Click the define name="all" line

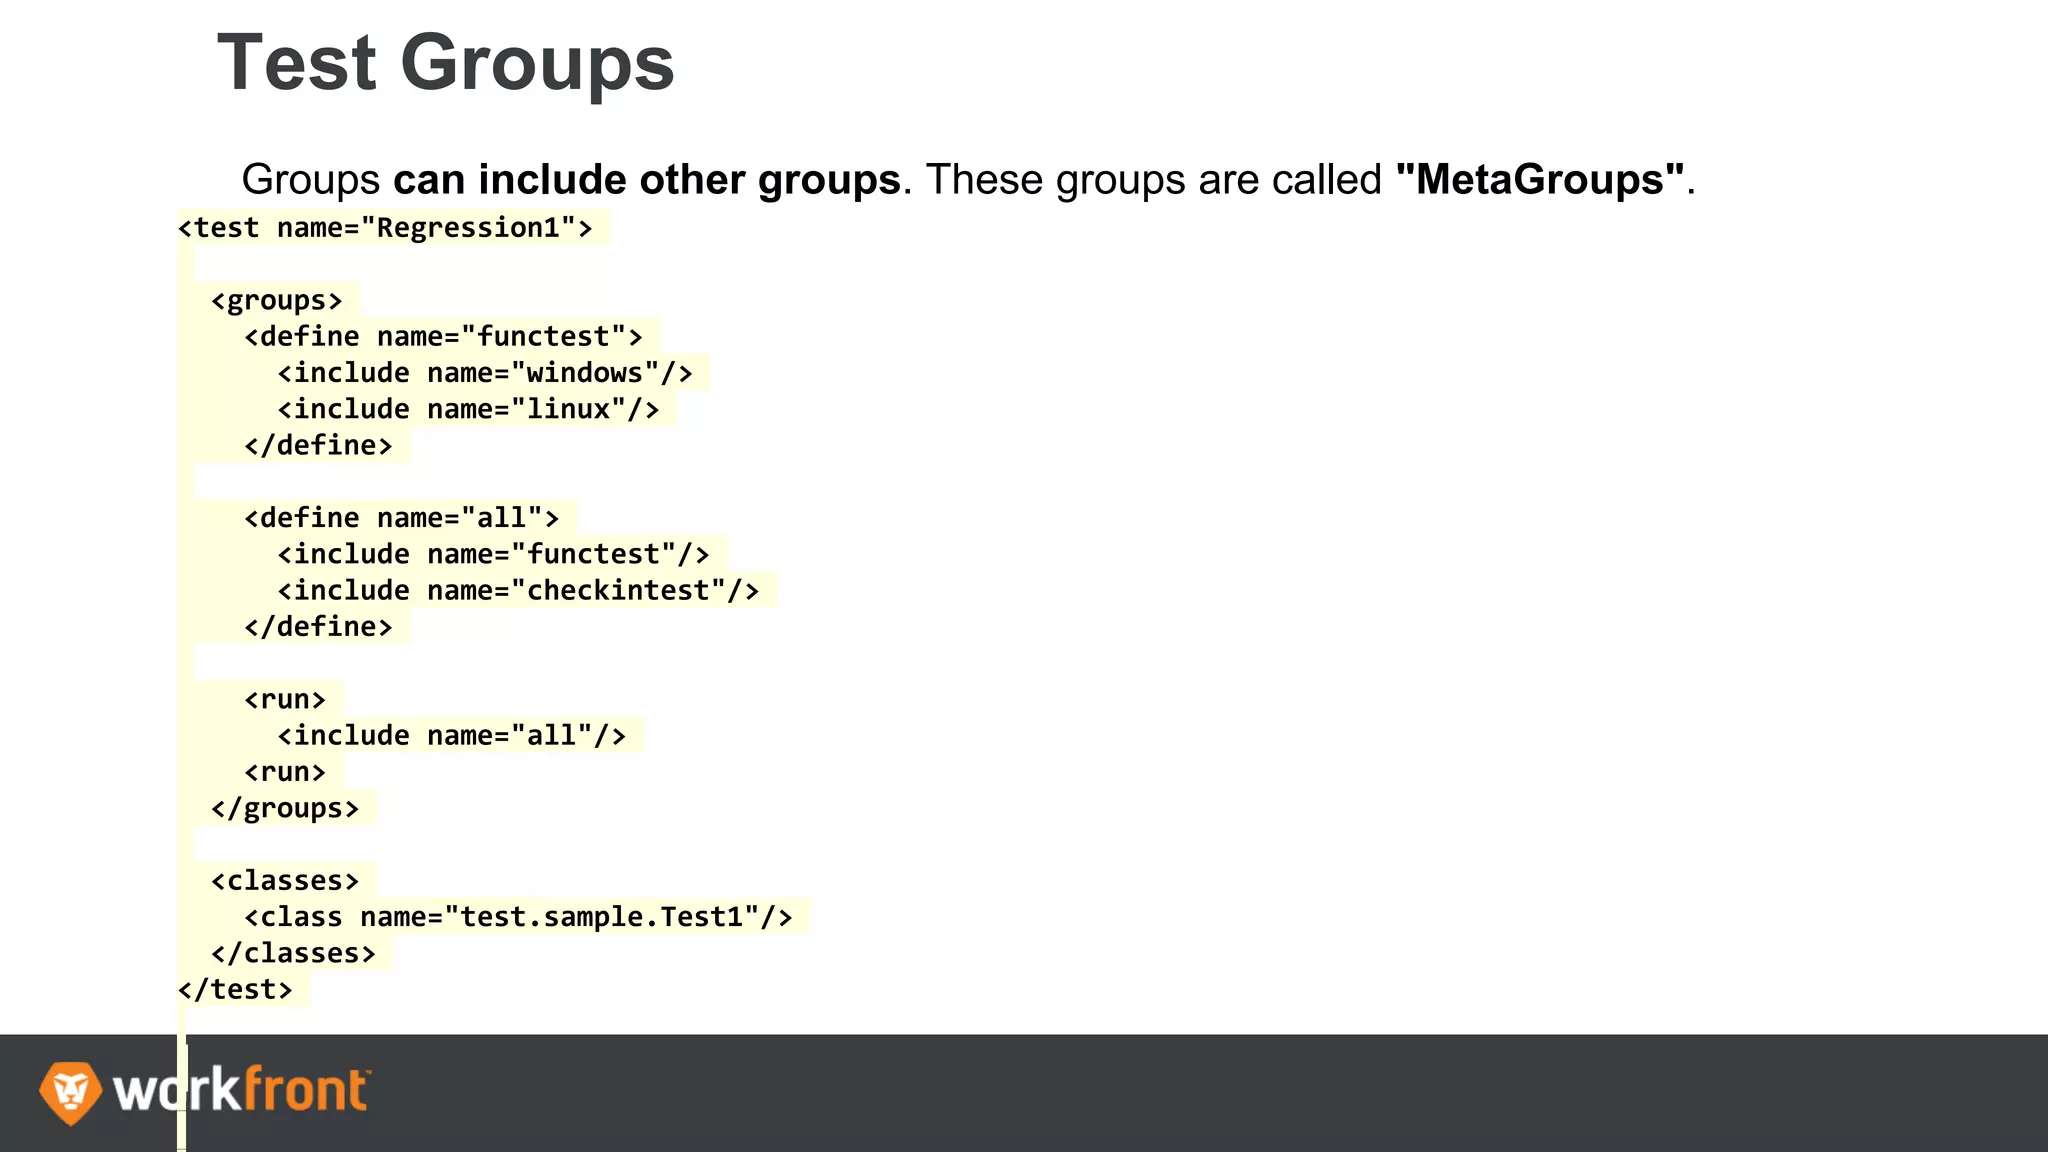coord(401,518)
